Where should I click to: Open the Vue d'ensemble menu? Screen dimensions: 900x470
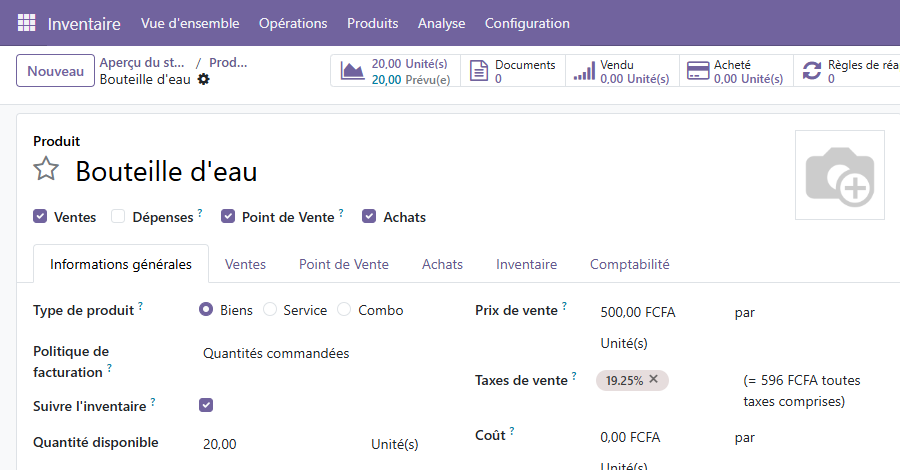[190, 23]
